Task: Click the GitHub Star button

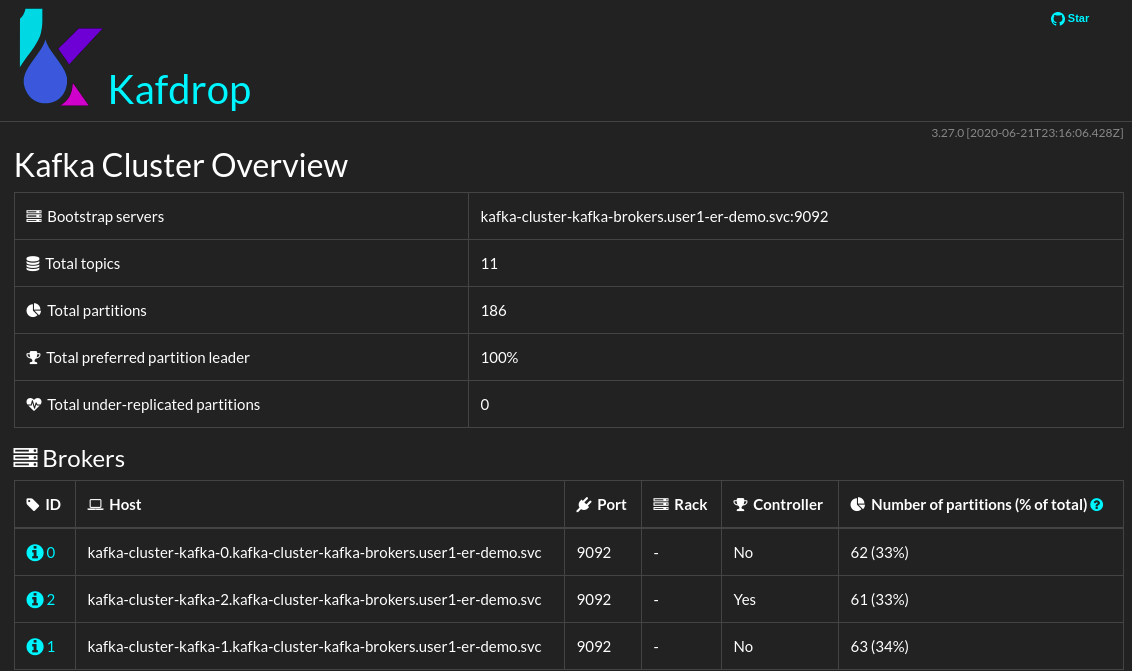Action: coord(1070,19)
